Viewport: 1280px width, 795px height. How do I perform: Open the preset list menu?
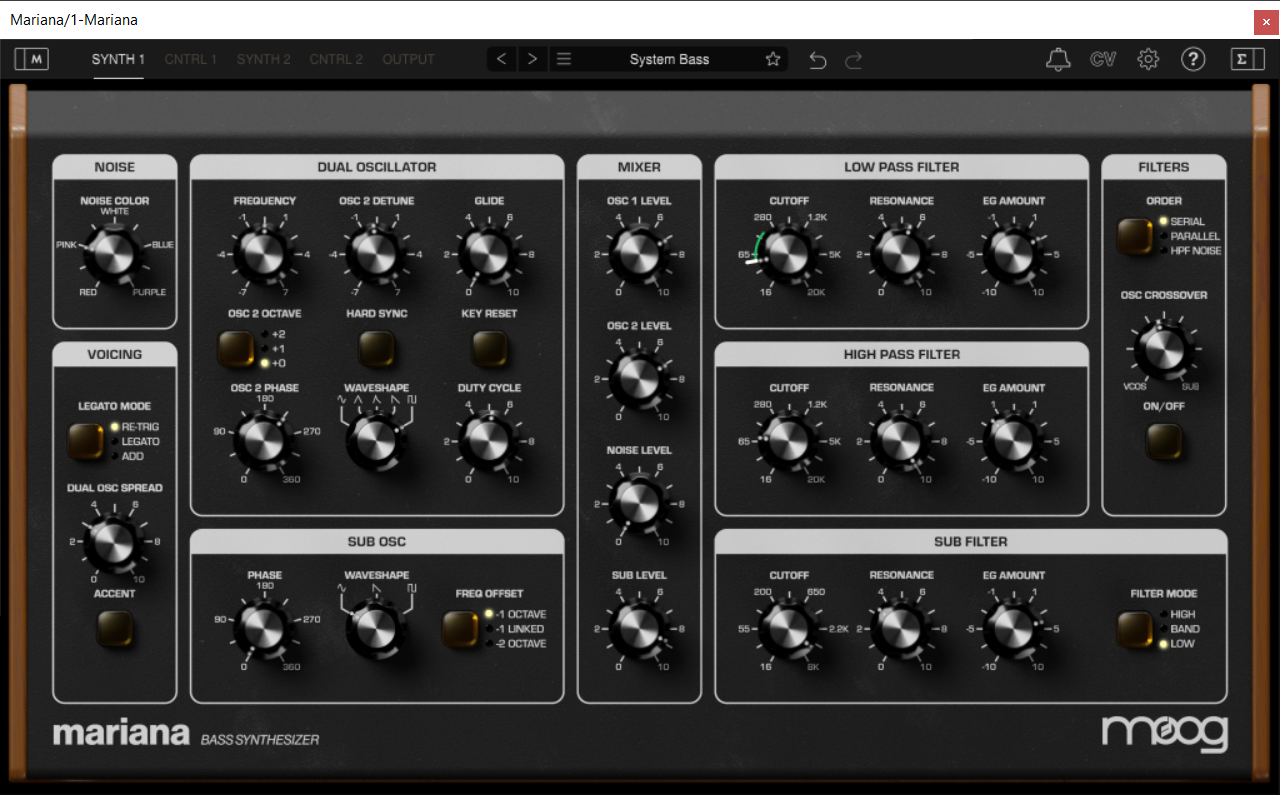[564, 59]
